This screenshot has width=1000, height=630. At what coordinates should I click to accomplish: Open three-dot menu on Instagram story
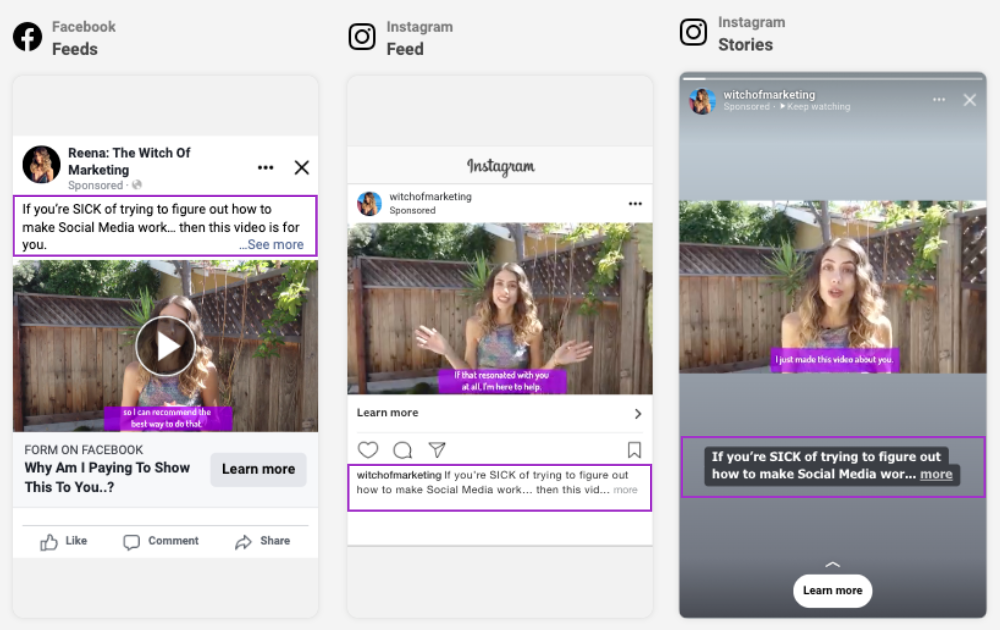tap(939, 100)
